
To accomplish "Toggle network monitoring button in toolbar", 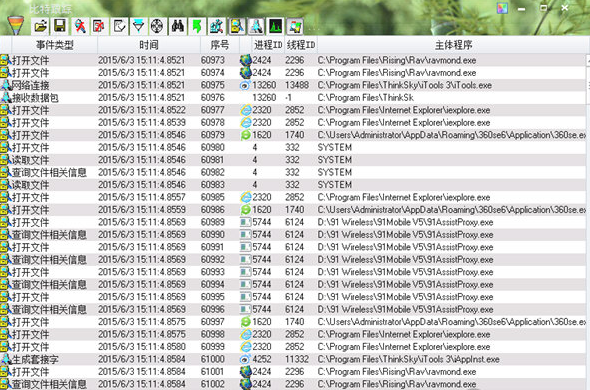I will tap(256, 26).
